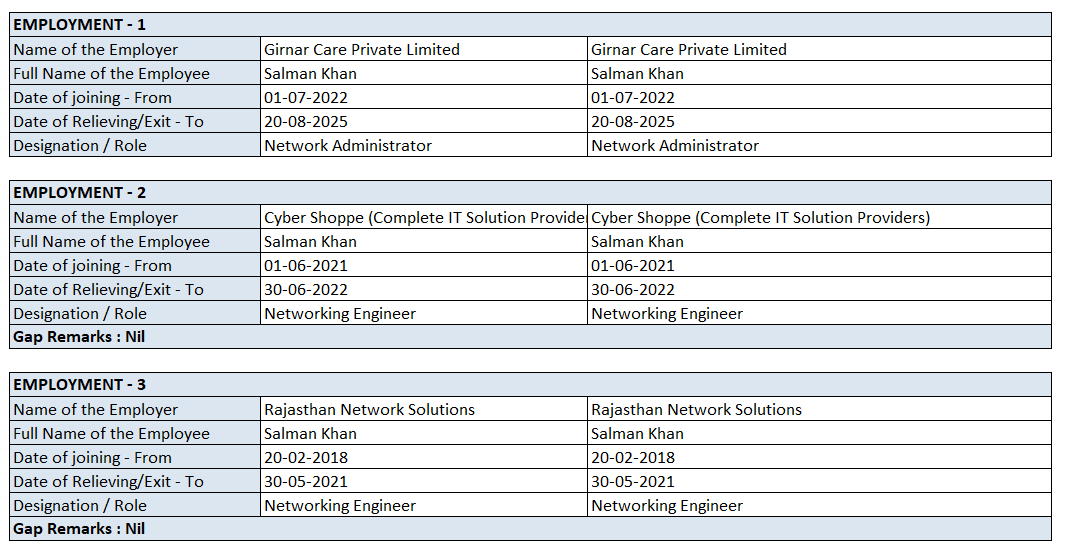
Task: Select the full 'Cyber Shoppe (Complete IT Solution Providers)' cell
Action: coord(760,217)
